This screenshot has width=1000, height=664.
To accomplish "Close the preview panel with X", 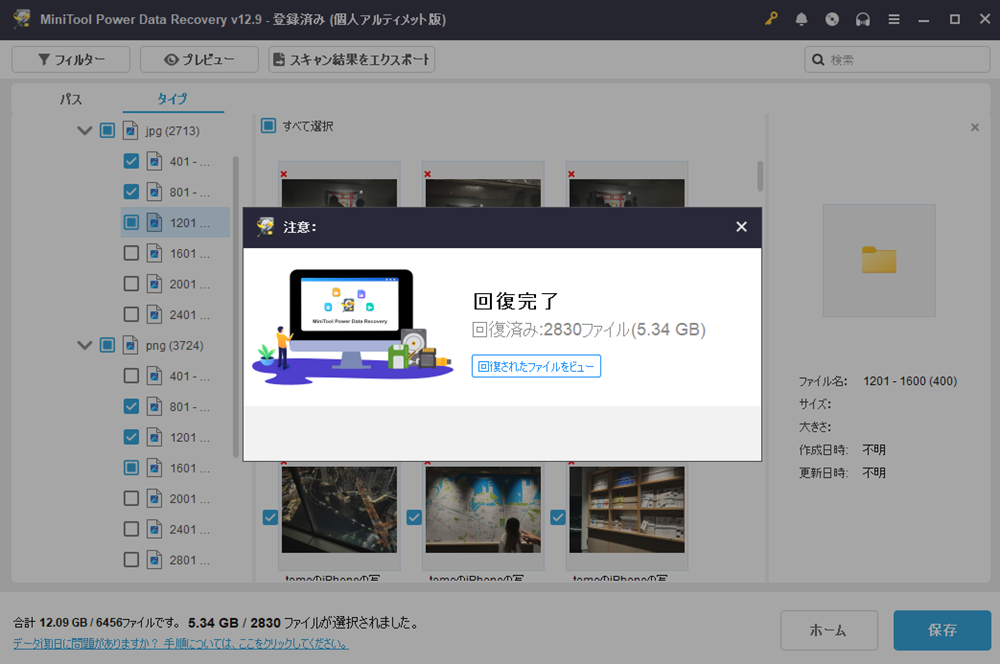I will click(974, 128).
